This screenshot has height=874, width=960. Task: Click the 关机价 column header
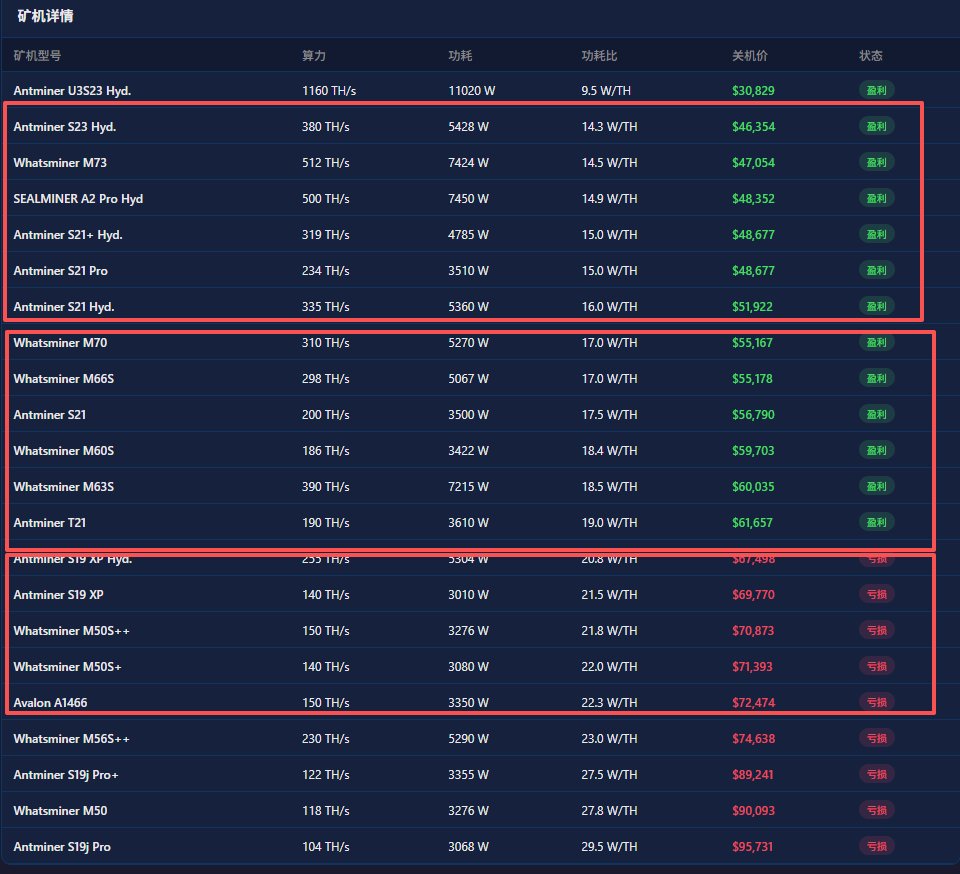pos(750,56)
